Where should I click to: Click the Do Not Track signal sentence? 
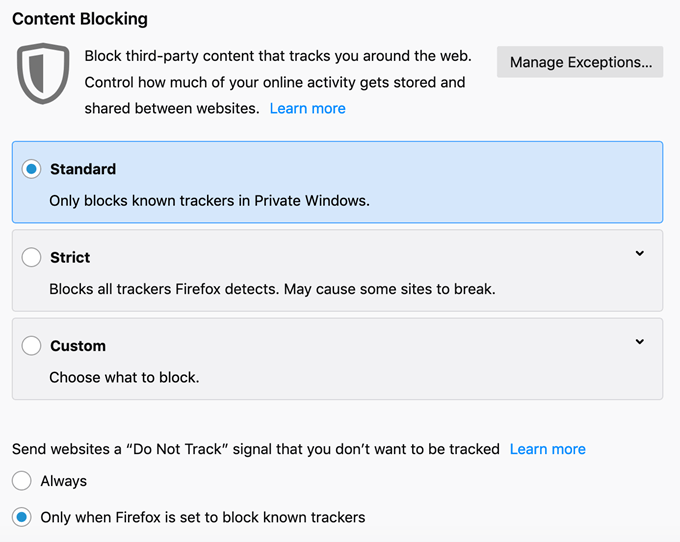point(256,449)
